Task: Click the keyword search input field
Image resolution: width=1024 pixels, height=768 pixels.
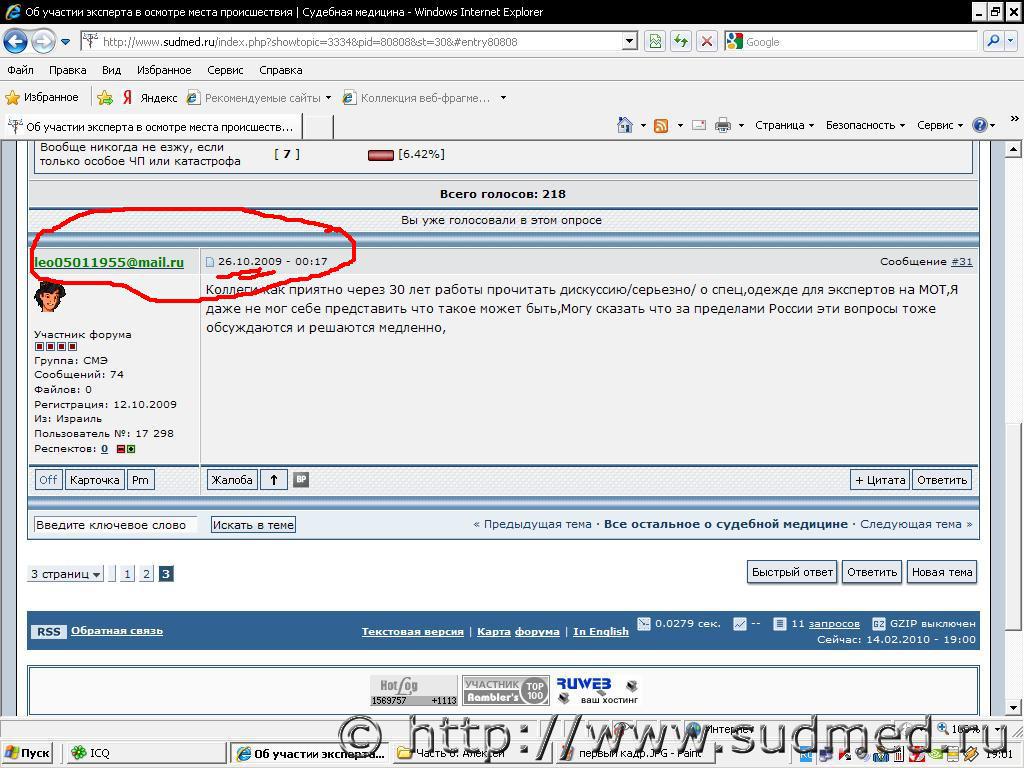Action: 114,525
